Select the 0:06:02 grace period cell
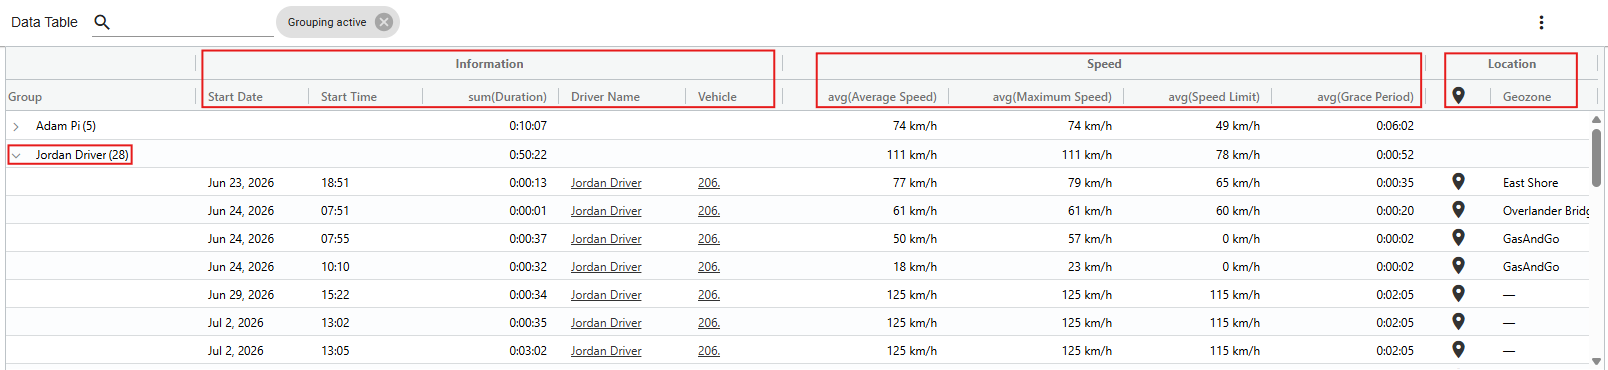1608x370 pixels. point(1395,126)
